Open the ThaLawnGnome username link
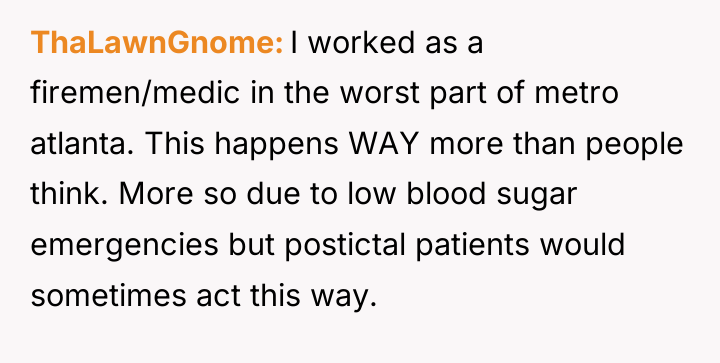Screen dimensions: 720x363 (x=157, y=43)
